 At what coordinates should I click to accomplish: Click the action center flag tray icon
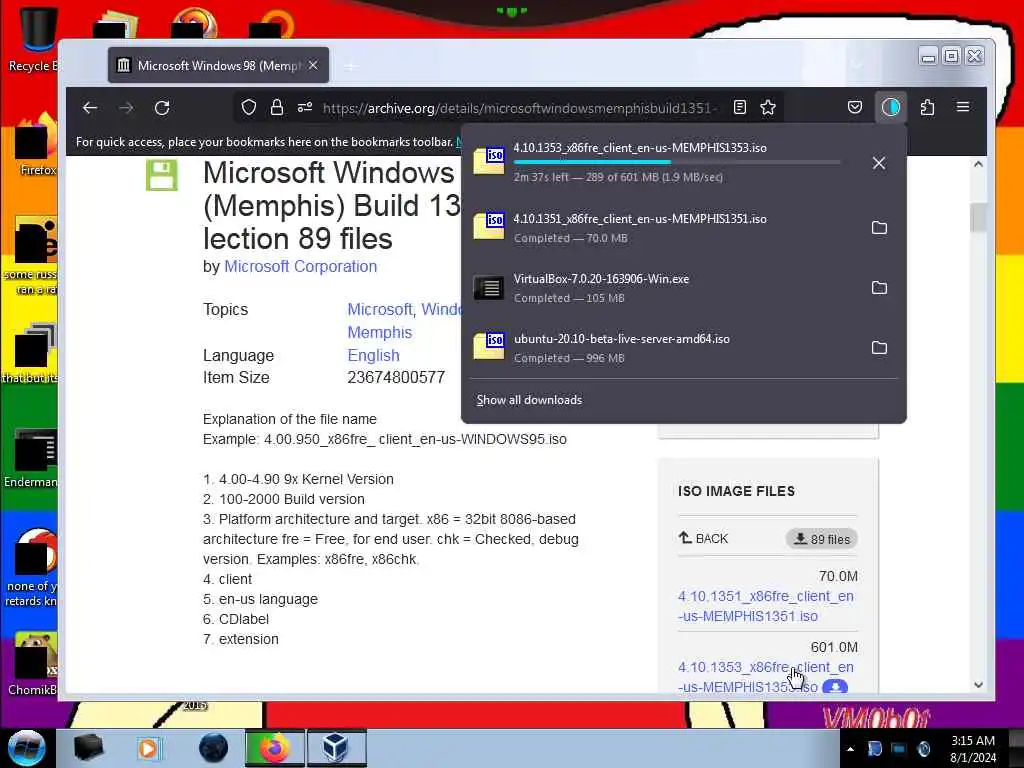pos(874,748)
